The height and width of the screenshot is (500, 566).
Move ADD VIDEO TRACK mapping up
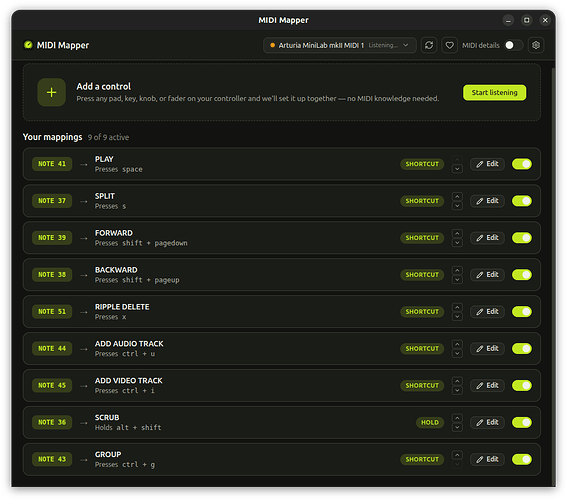[x=457, y=381]
